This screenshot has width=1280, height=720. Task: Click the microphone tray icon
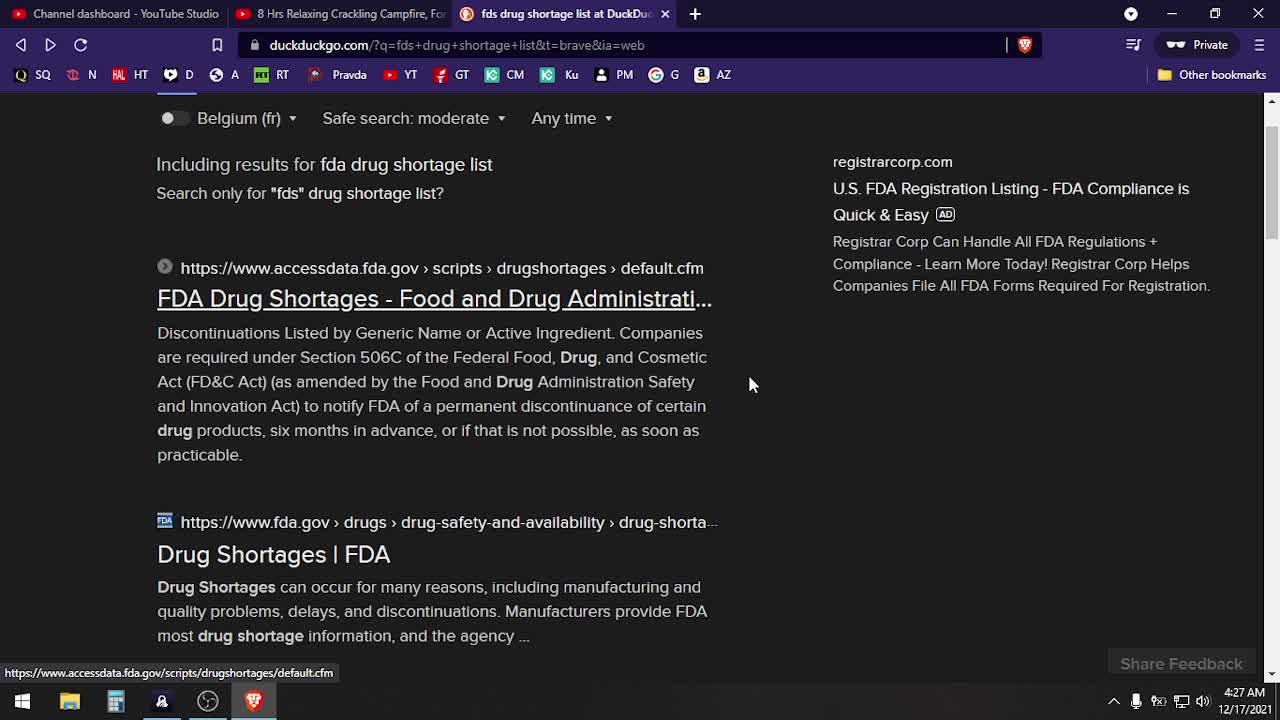[x=1136, y=701]
